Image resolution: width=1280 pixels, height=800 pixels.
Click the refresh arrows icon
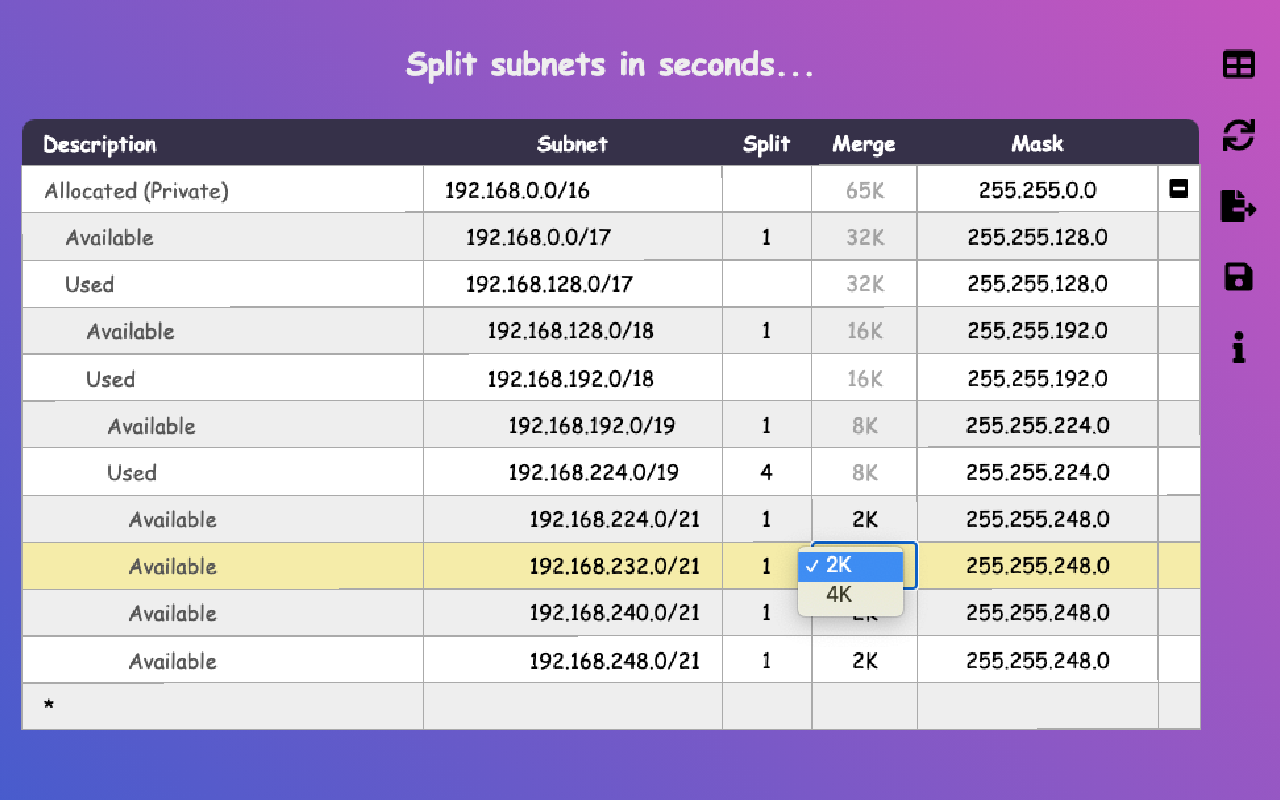pyautogui.click(x=1239, y=135)
